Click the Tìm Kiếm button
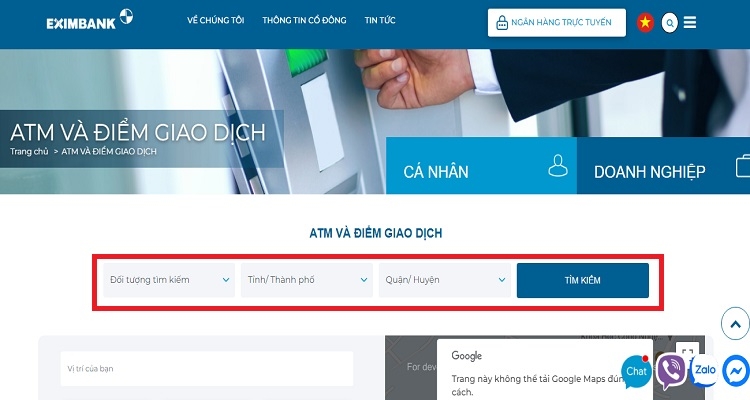Viewport: 750px width, 400px height. click(x=583, y=280)
